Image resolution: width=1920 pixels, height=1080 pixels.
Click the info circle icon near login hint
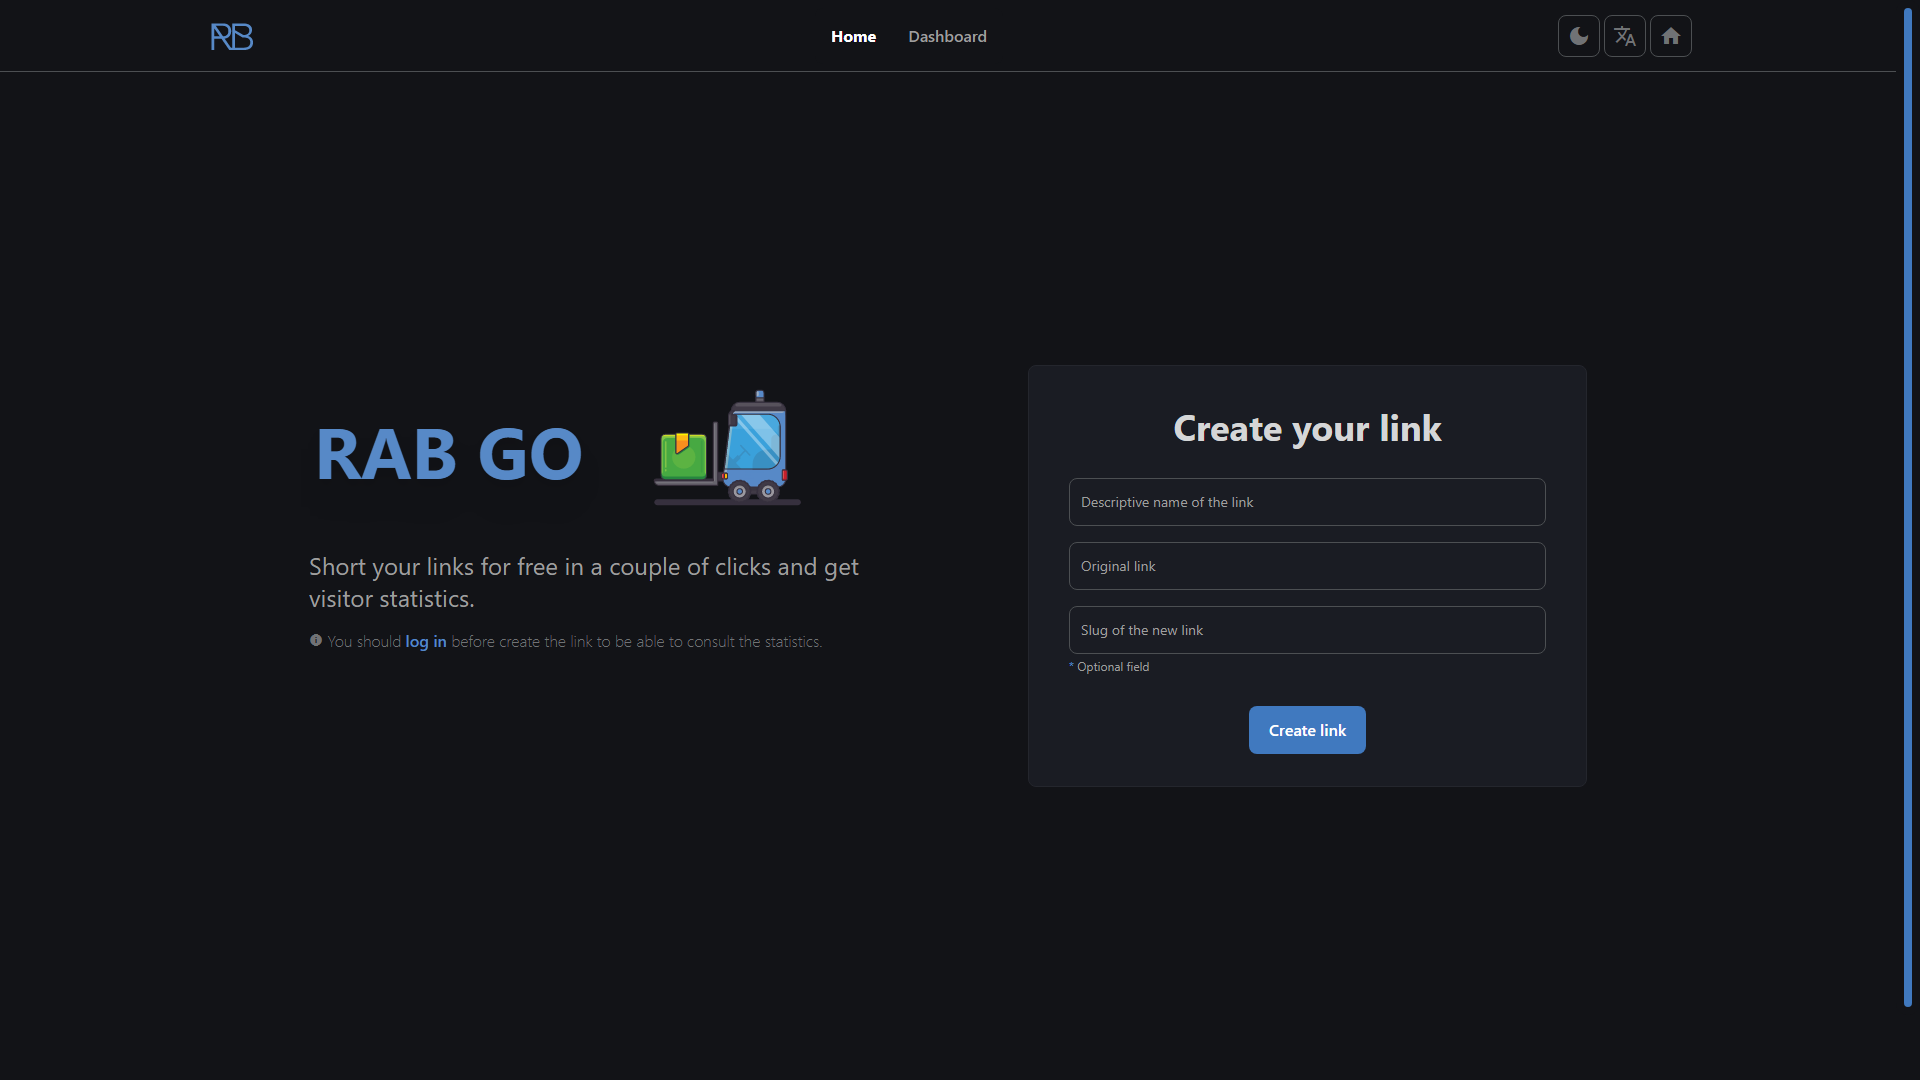(x=315, y=641)
